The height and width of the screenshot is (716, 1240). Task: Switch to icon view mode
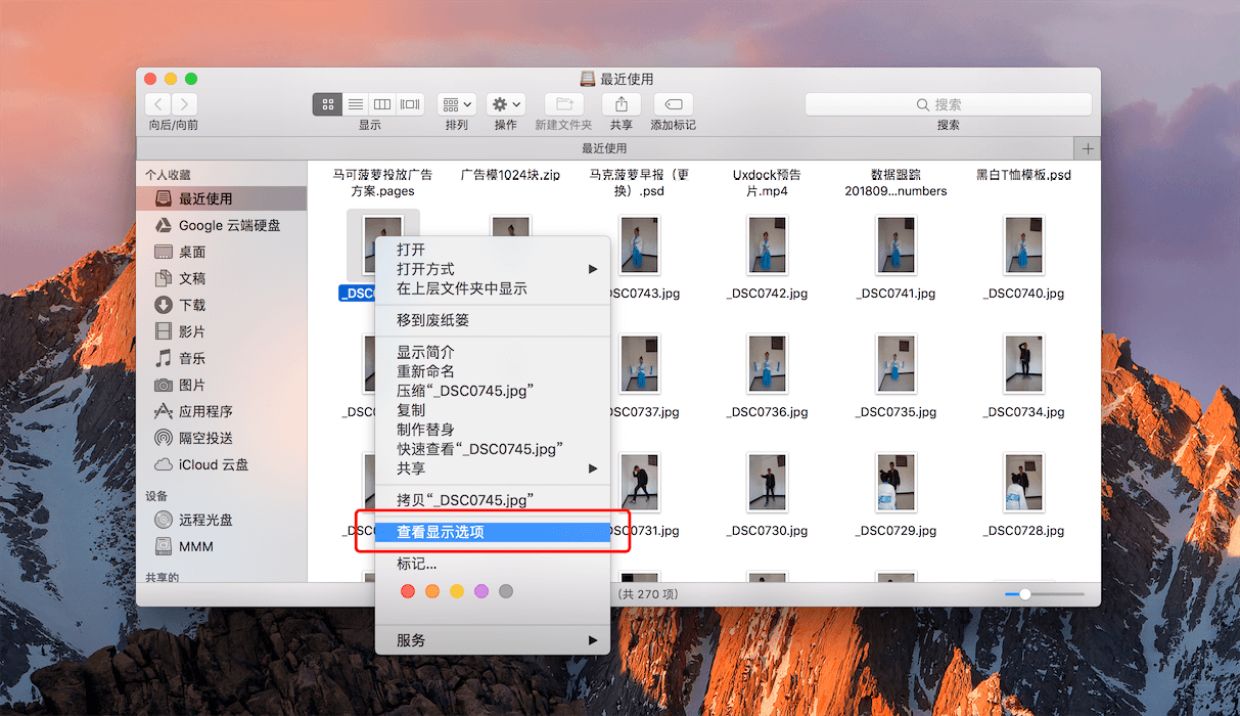(x=327, y=104)
